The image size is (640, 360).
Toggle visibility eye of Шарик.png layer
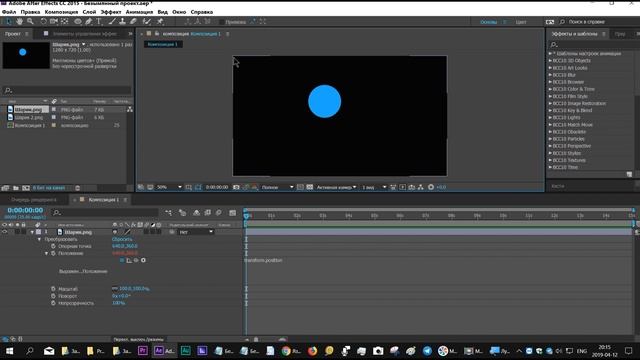tap(4, 232)
